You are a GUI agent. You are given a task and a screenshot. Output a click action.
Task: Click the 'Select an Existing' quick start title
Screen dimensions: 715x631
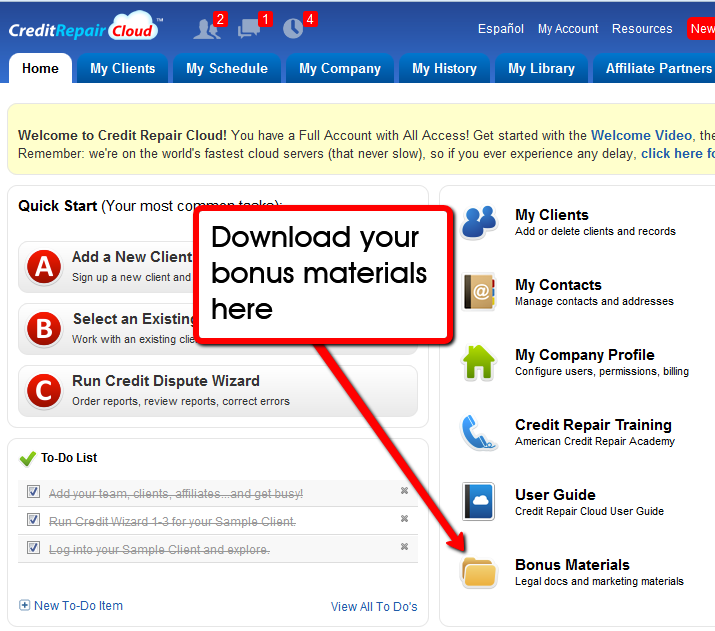coord(134,319)
